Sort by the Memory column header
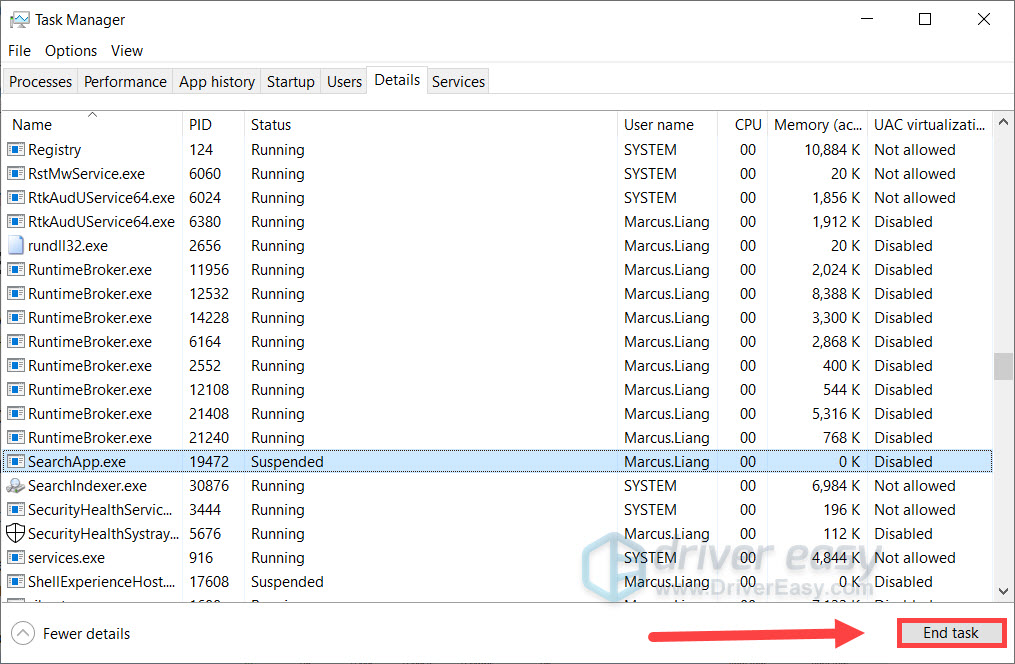1015x664 pixels. [x=815, y=125]
